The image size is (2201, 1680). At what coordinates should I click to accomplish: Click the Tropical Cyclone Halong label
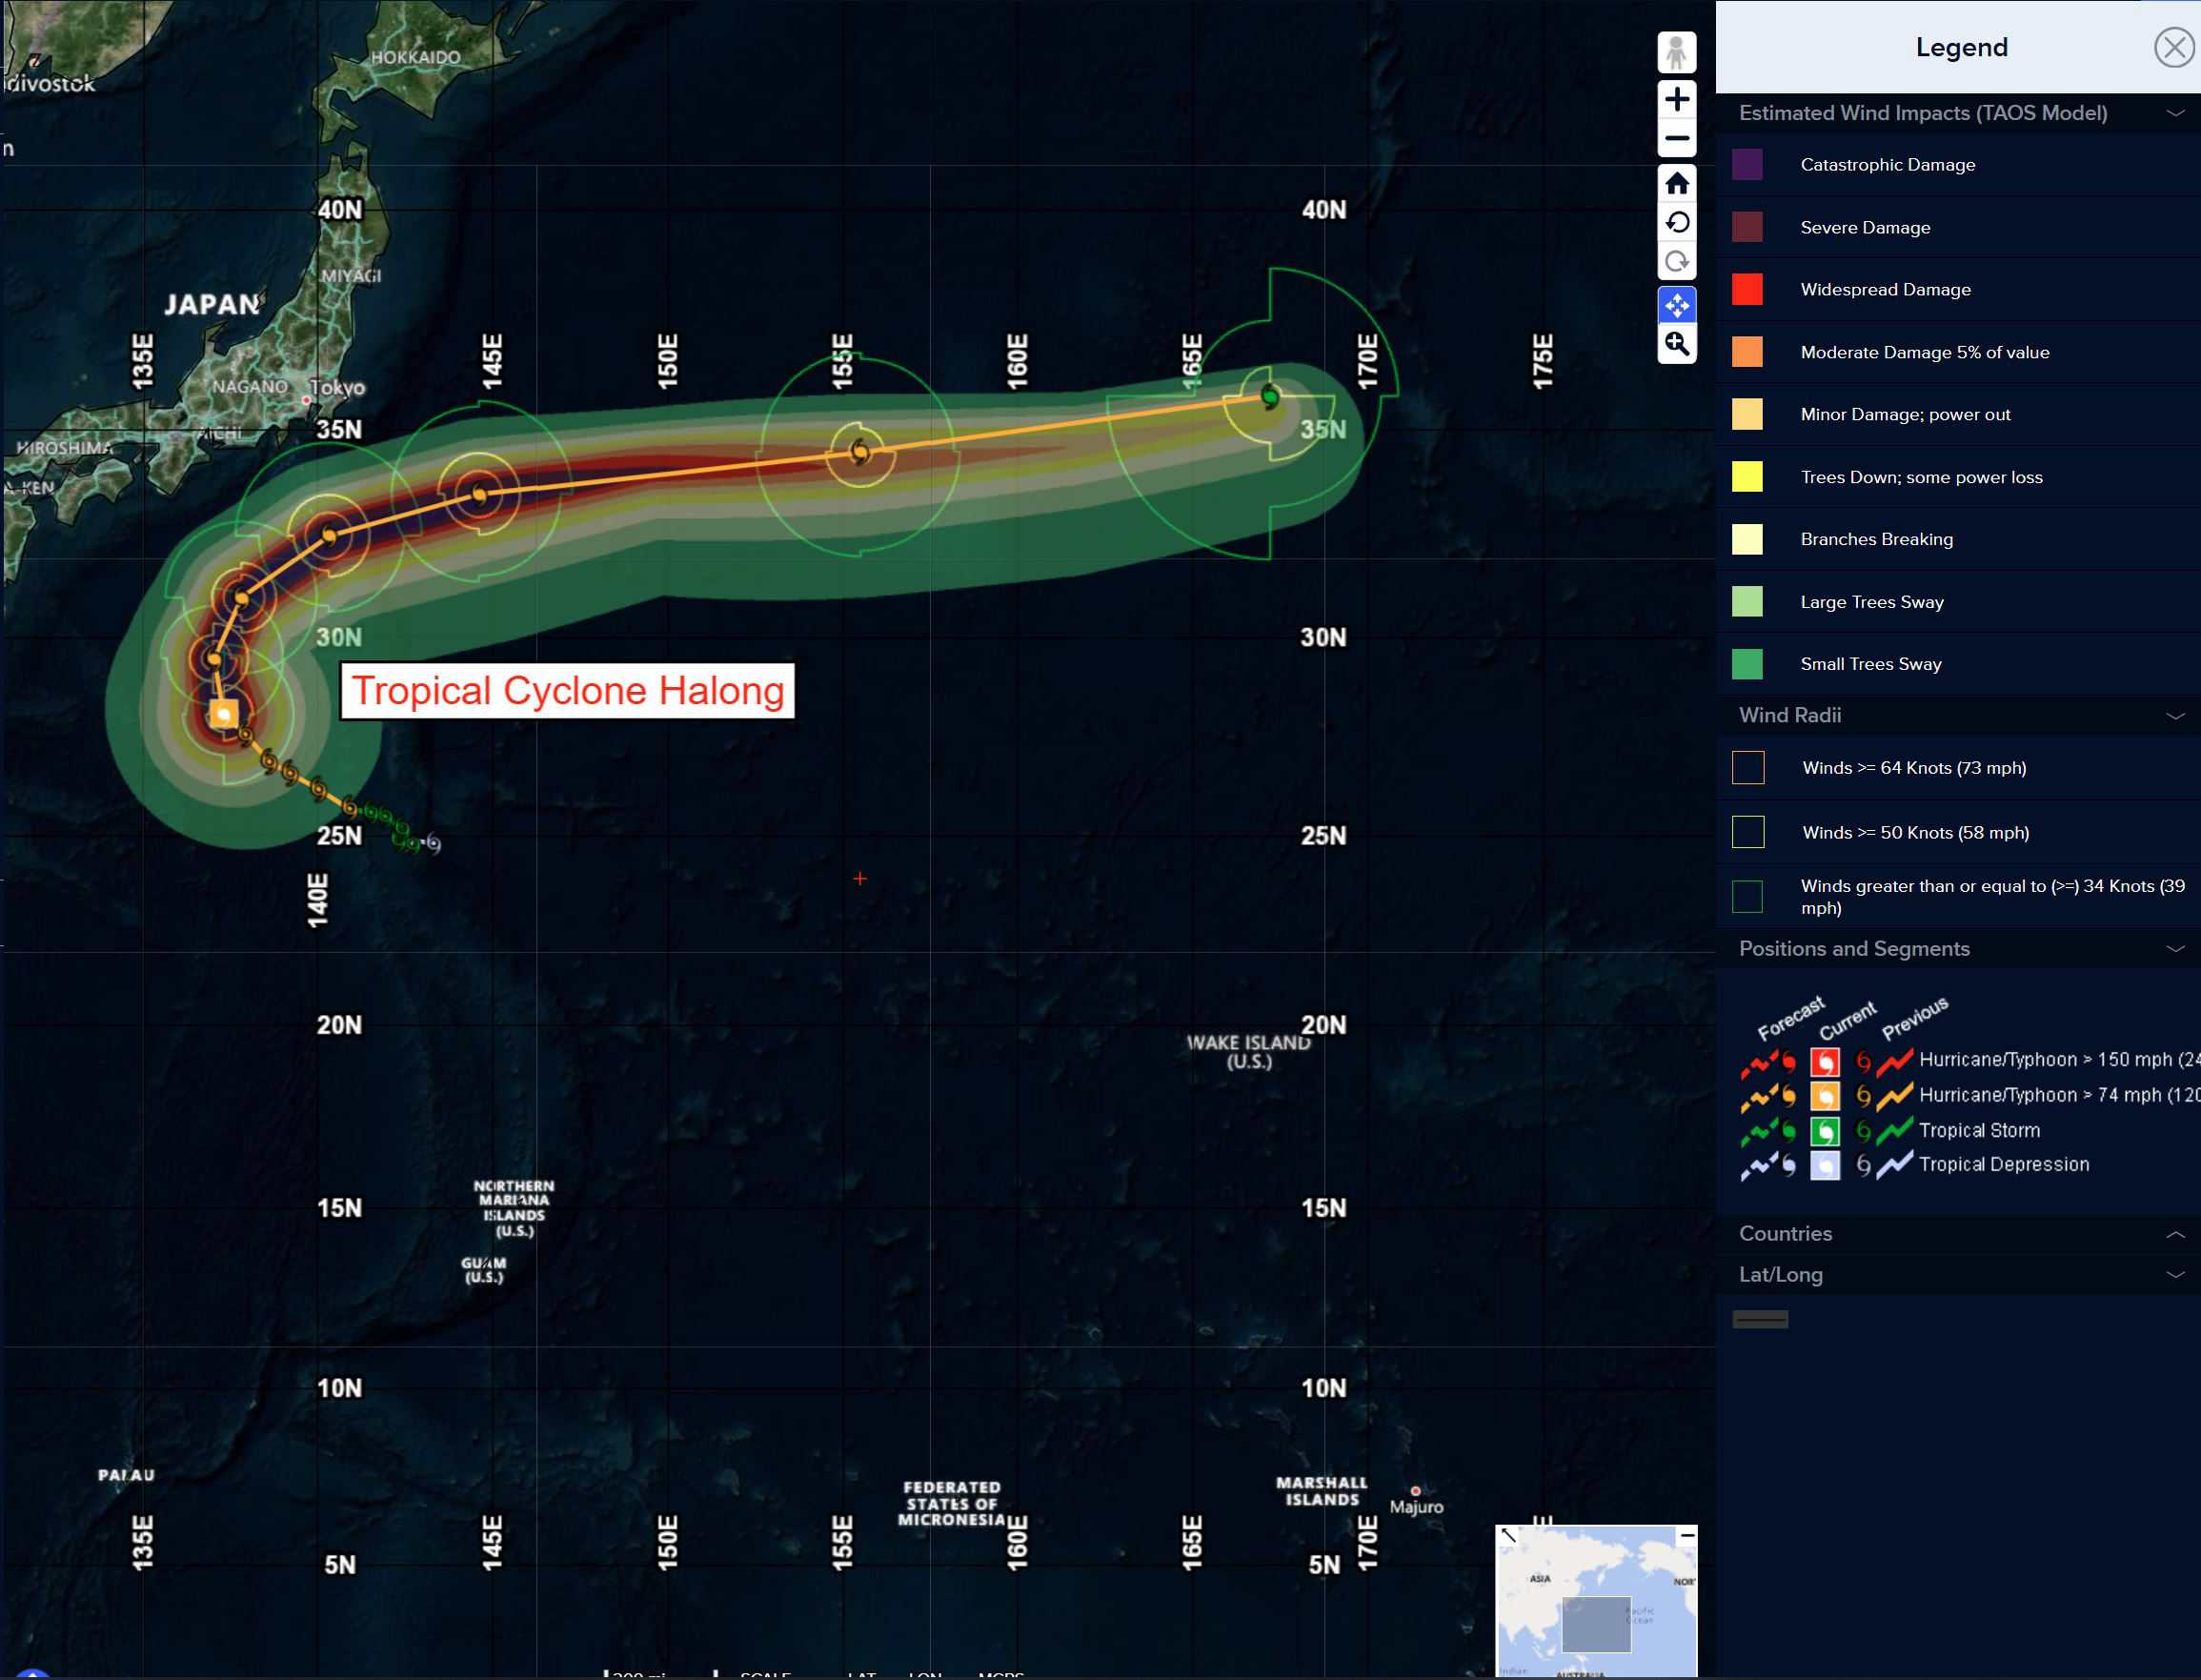tap(567, 691)
